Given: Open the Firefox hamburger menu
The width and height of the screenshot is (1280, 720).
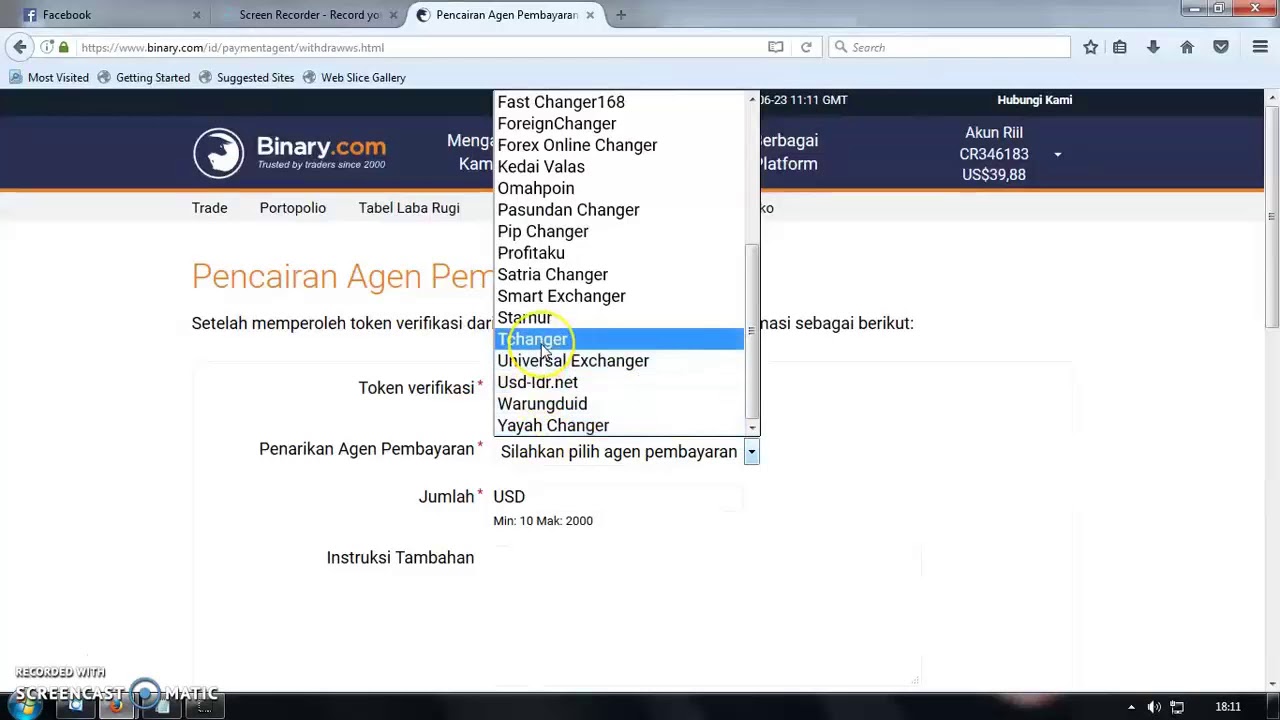Looking at the screenshot, I should [x=1260, y=47].
